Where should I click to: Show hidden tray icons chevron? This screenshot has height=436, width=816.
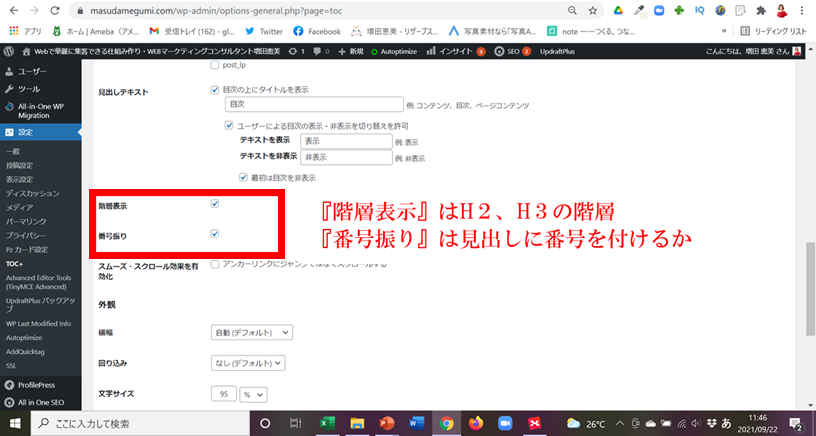(x=620, y=424)
